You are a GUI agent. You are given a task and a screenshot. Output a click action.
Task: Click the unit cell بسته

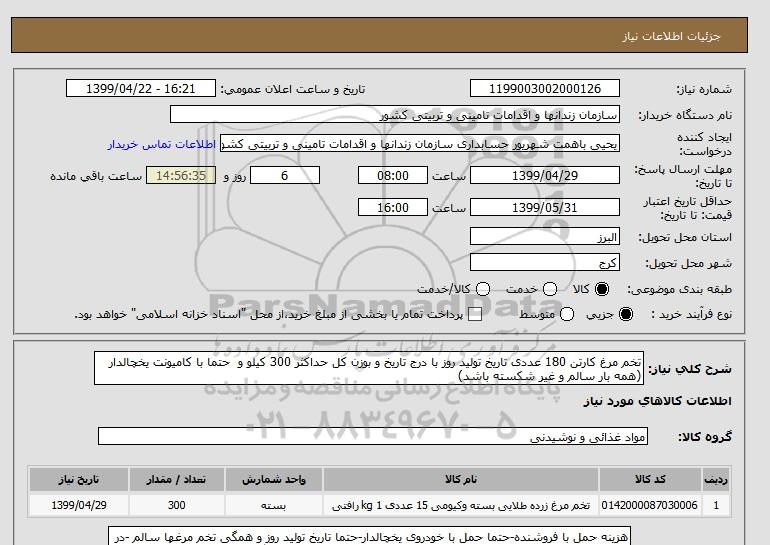274,505
